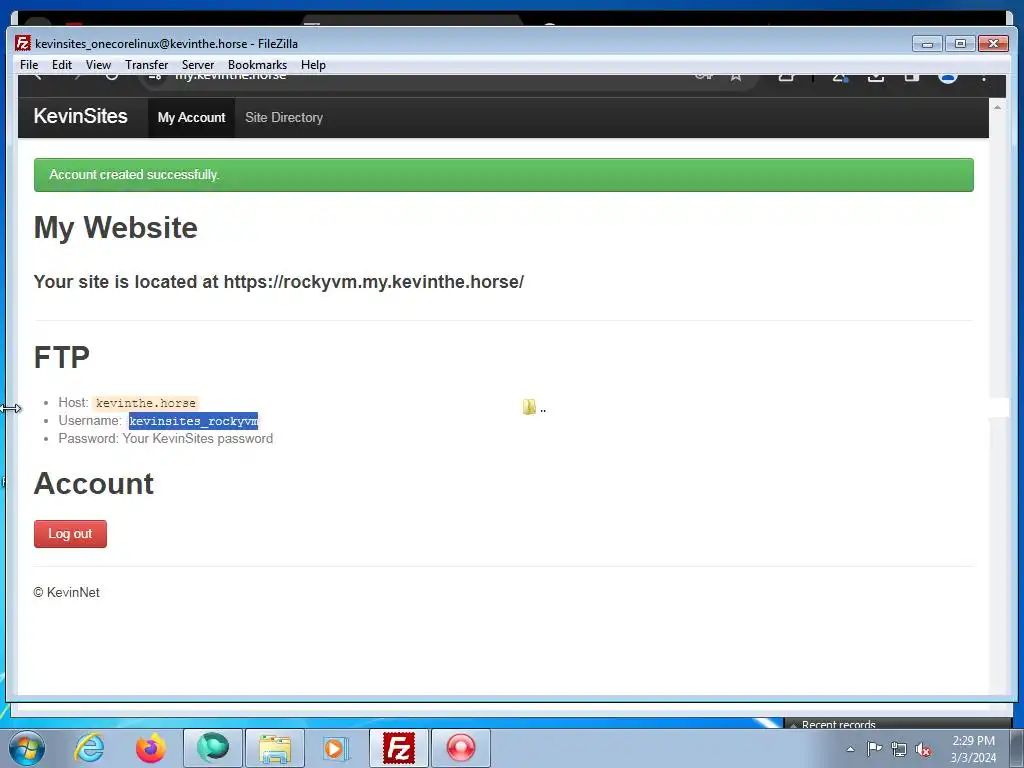Click the 'Account created successfully.' alert text

134,174
